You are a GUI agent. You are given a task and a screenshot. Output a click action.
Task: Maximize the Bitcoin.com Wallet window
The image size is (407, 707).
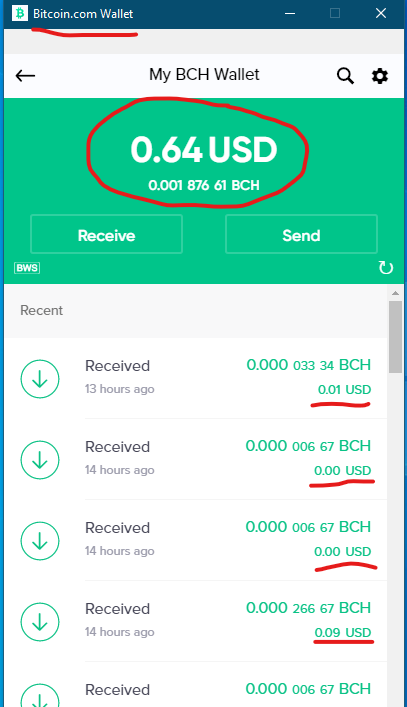click(335, 14)
